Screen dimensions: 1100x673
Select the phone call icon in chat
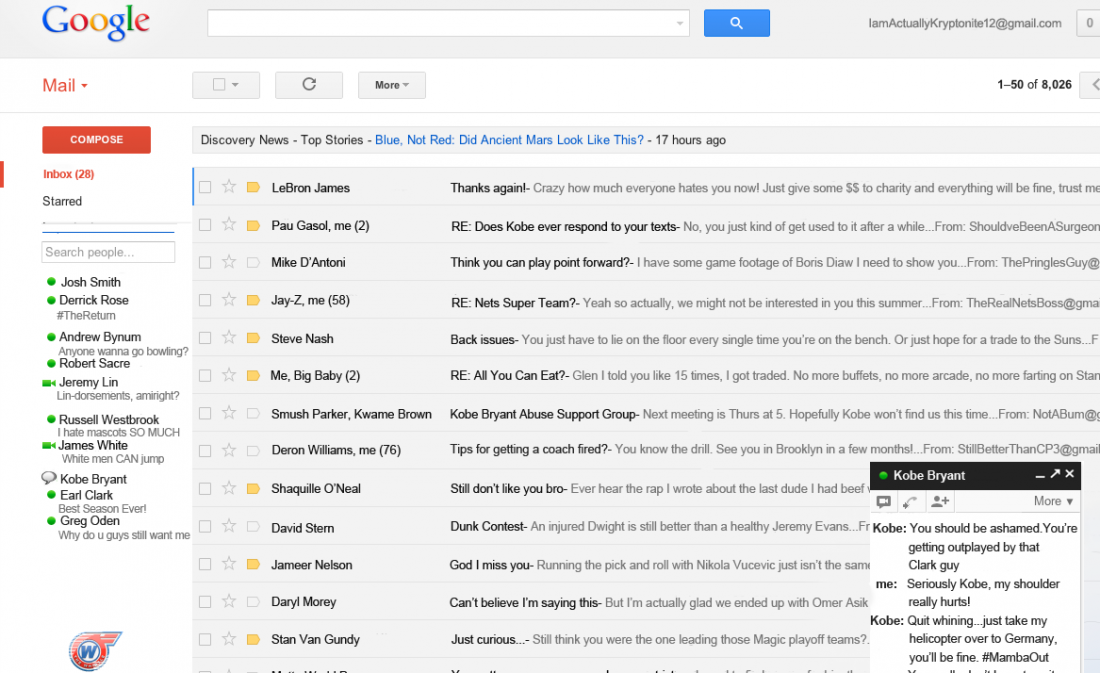coord(910,501)
